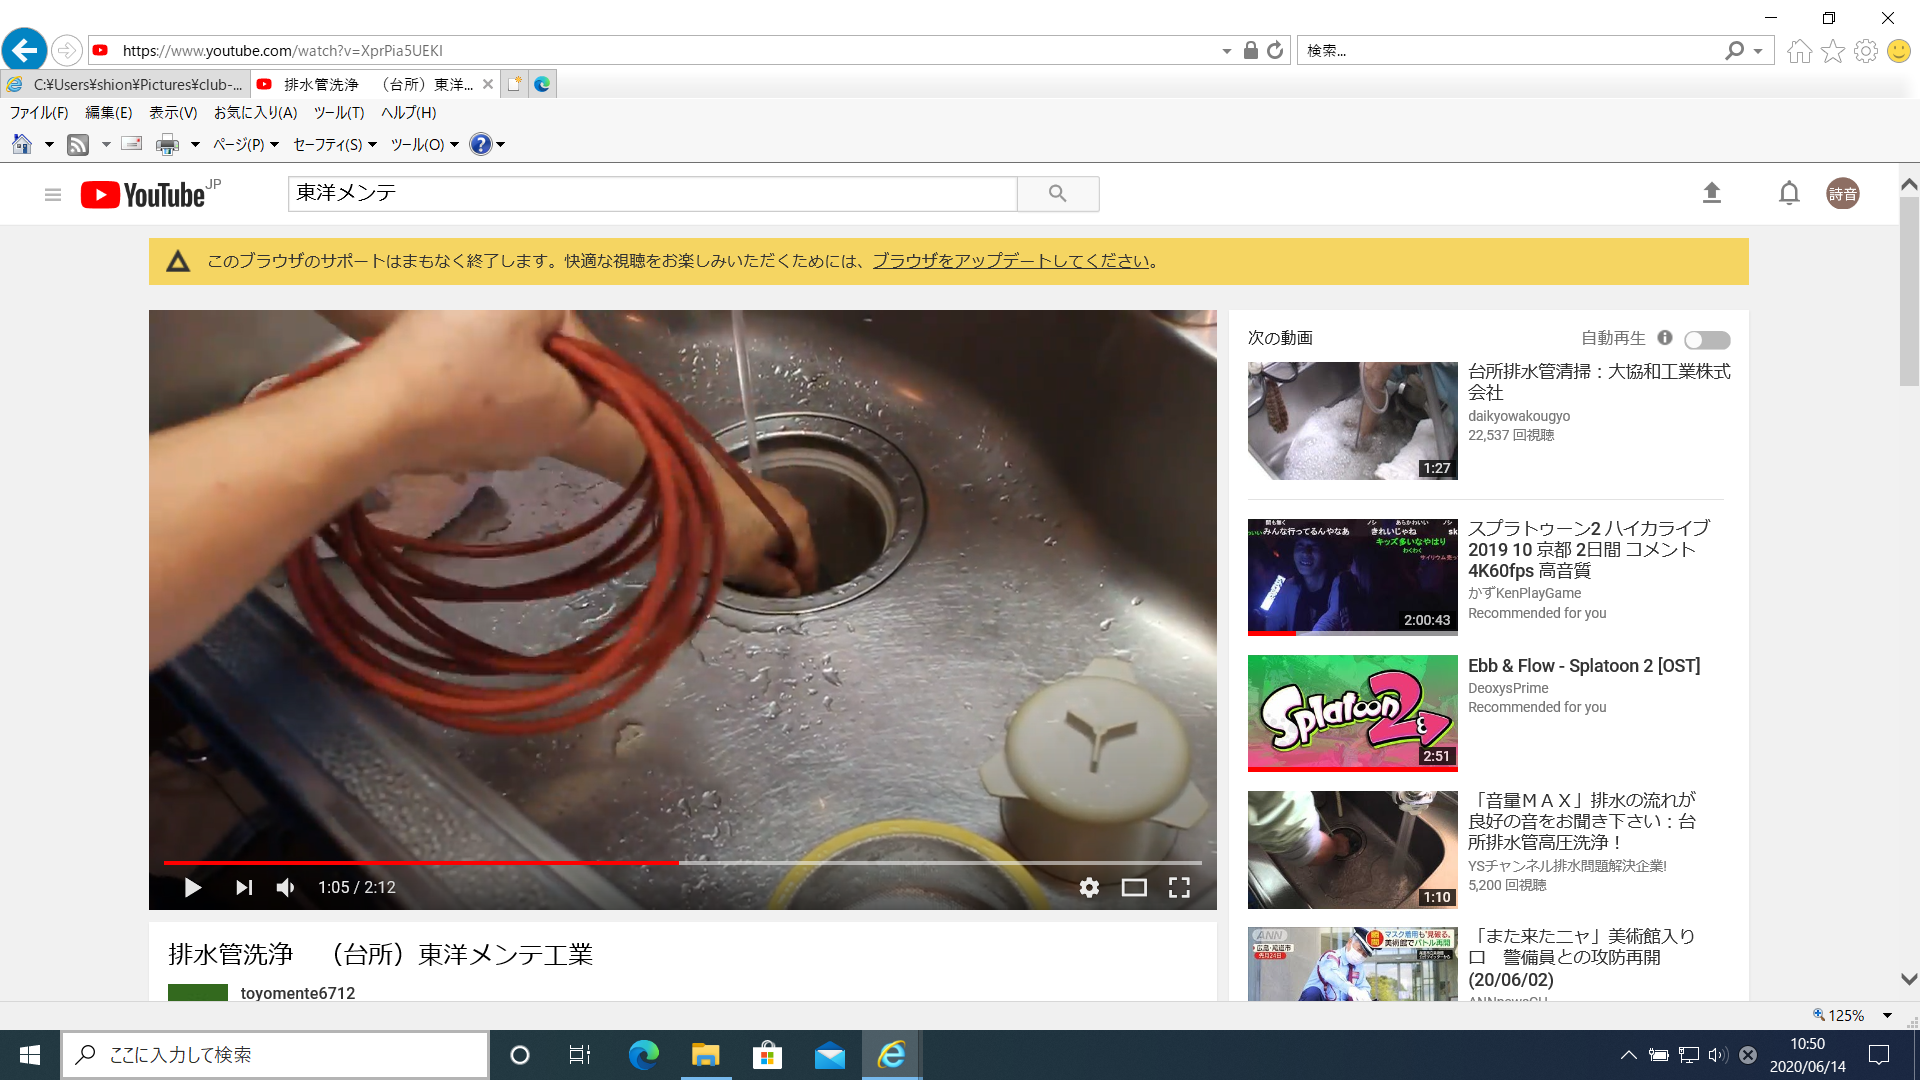This screenshot has height=1080, width=1920.
Task: Click the YouTube search text field
Action: pos(652,193)
